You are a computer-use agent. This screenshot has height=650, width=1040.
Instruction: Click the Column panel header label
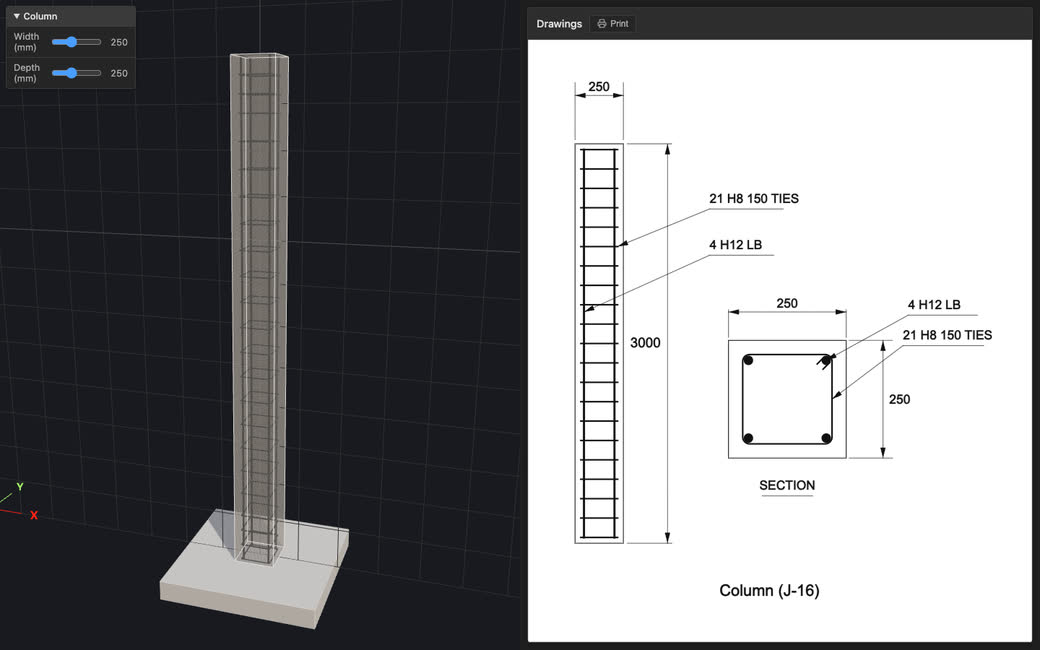coord(40,16)
